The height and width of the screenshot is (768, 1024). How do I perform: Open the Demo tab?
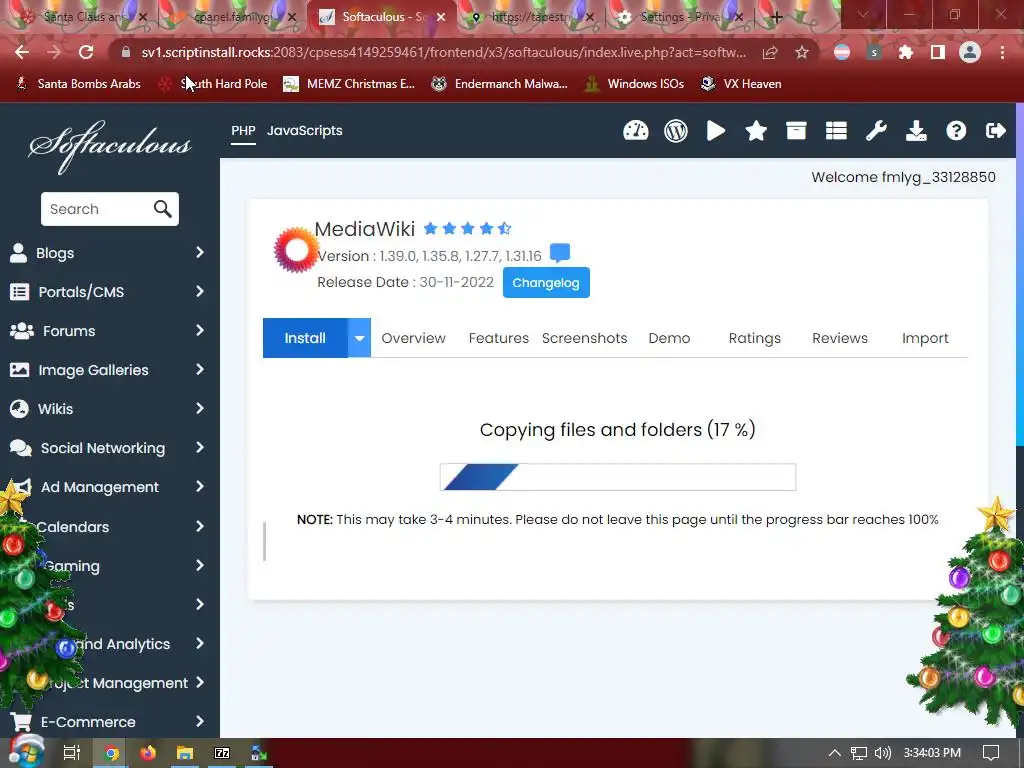point(669,338)
